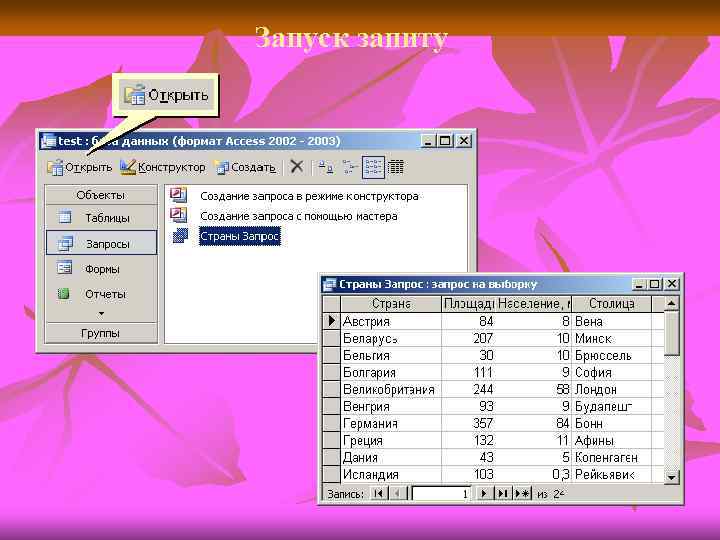Open Конструктор design view button
The image size is (720, 540).
click(x=163, y=167)
